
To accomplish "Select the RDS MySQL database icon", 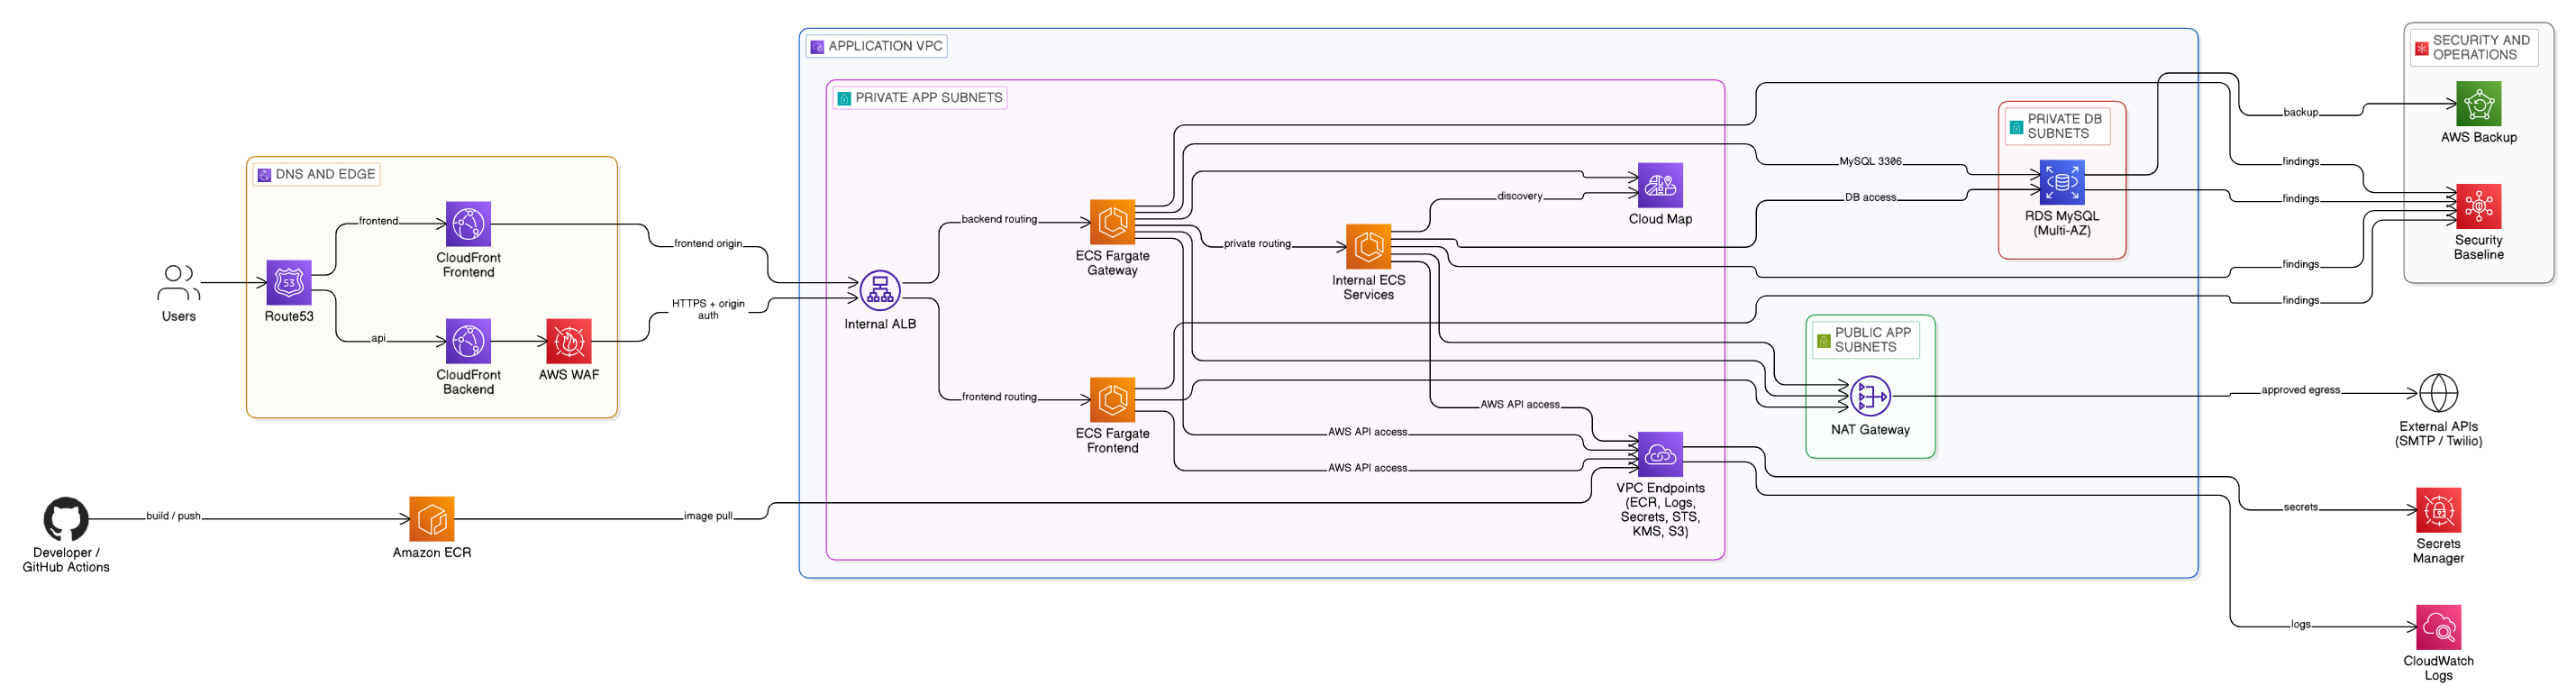I will pyautogui.click(x=2062, y=183).
